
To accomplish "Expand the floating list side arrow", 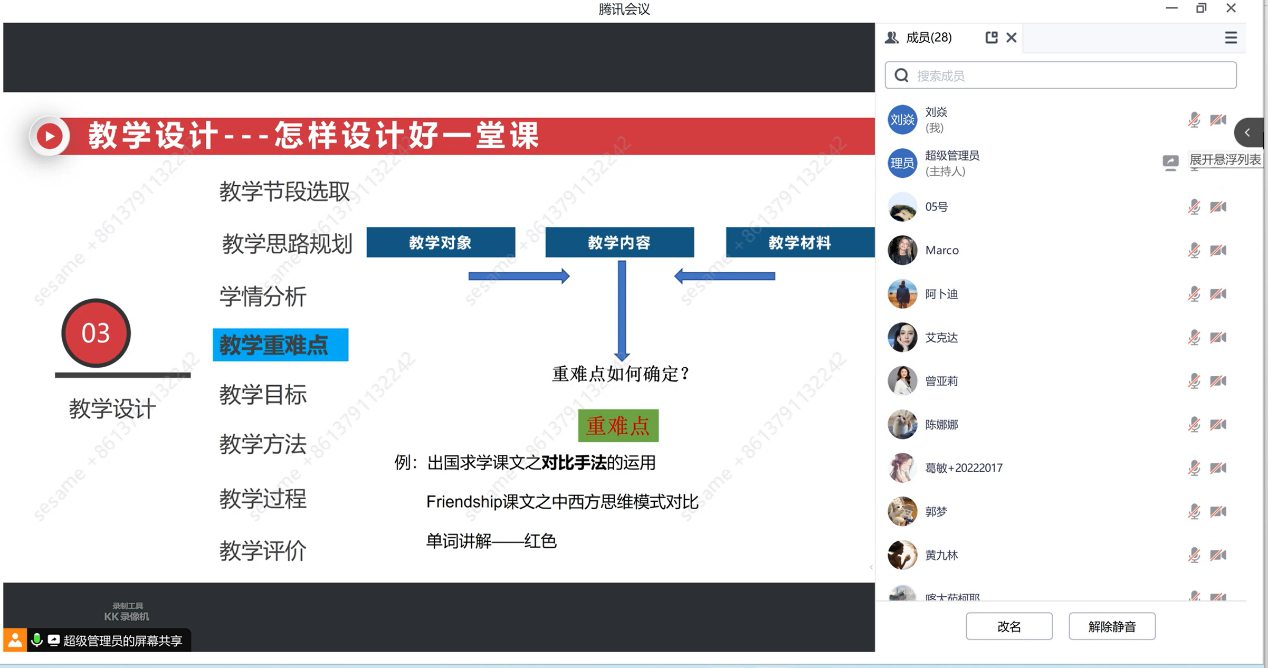I will click(x=1248, y=133).
